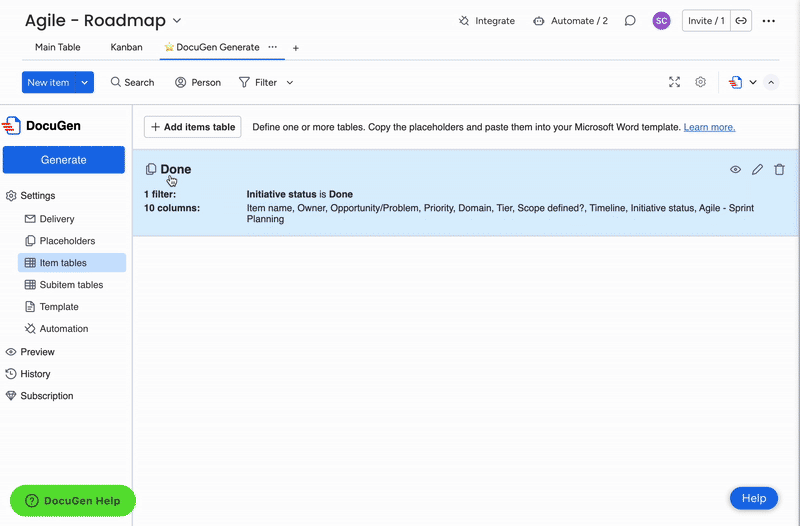
Task: Open Placeholders settings
Action: pyautogui.click(x=60, y=241)
